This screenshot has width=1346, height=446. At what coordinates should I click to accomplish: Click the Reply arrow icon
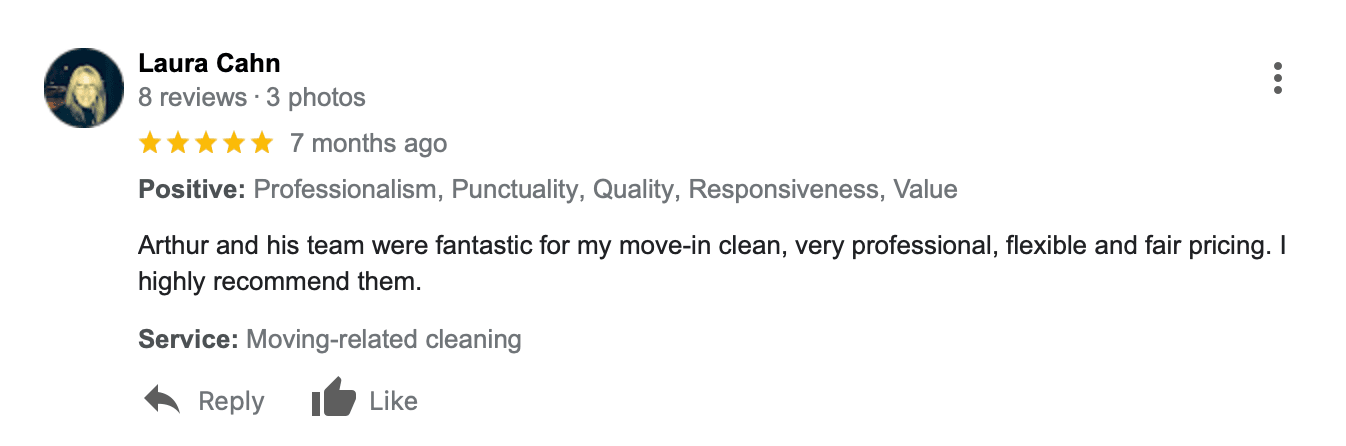[162, 401]
